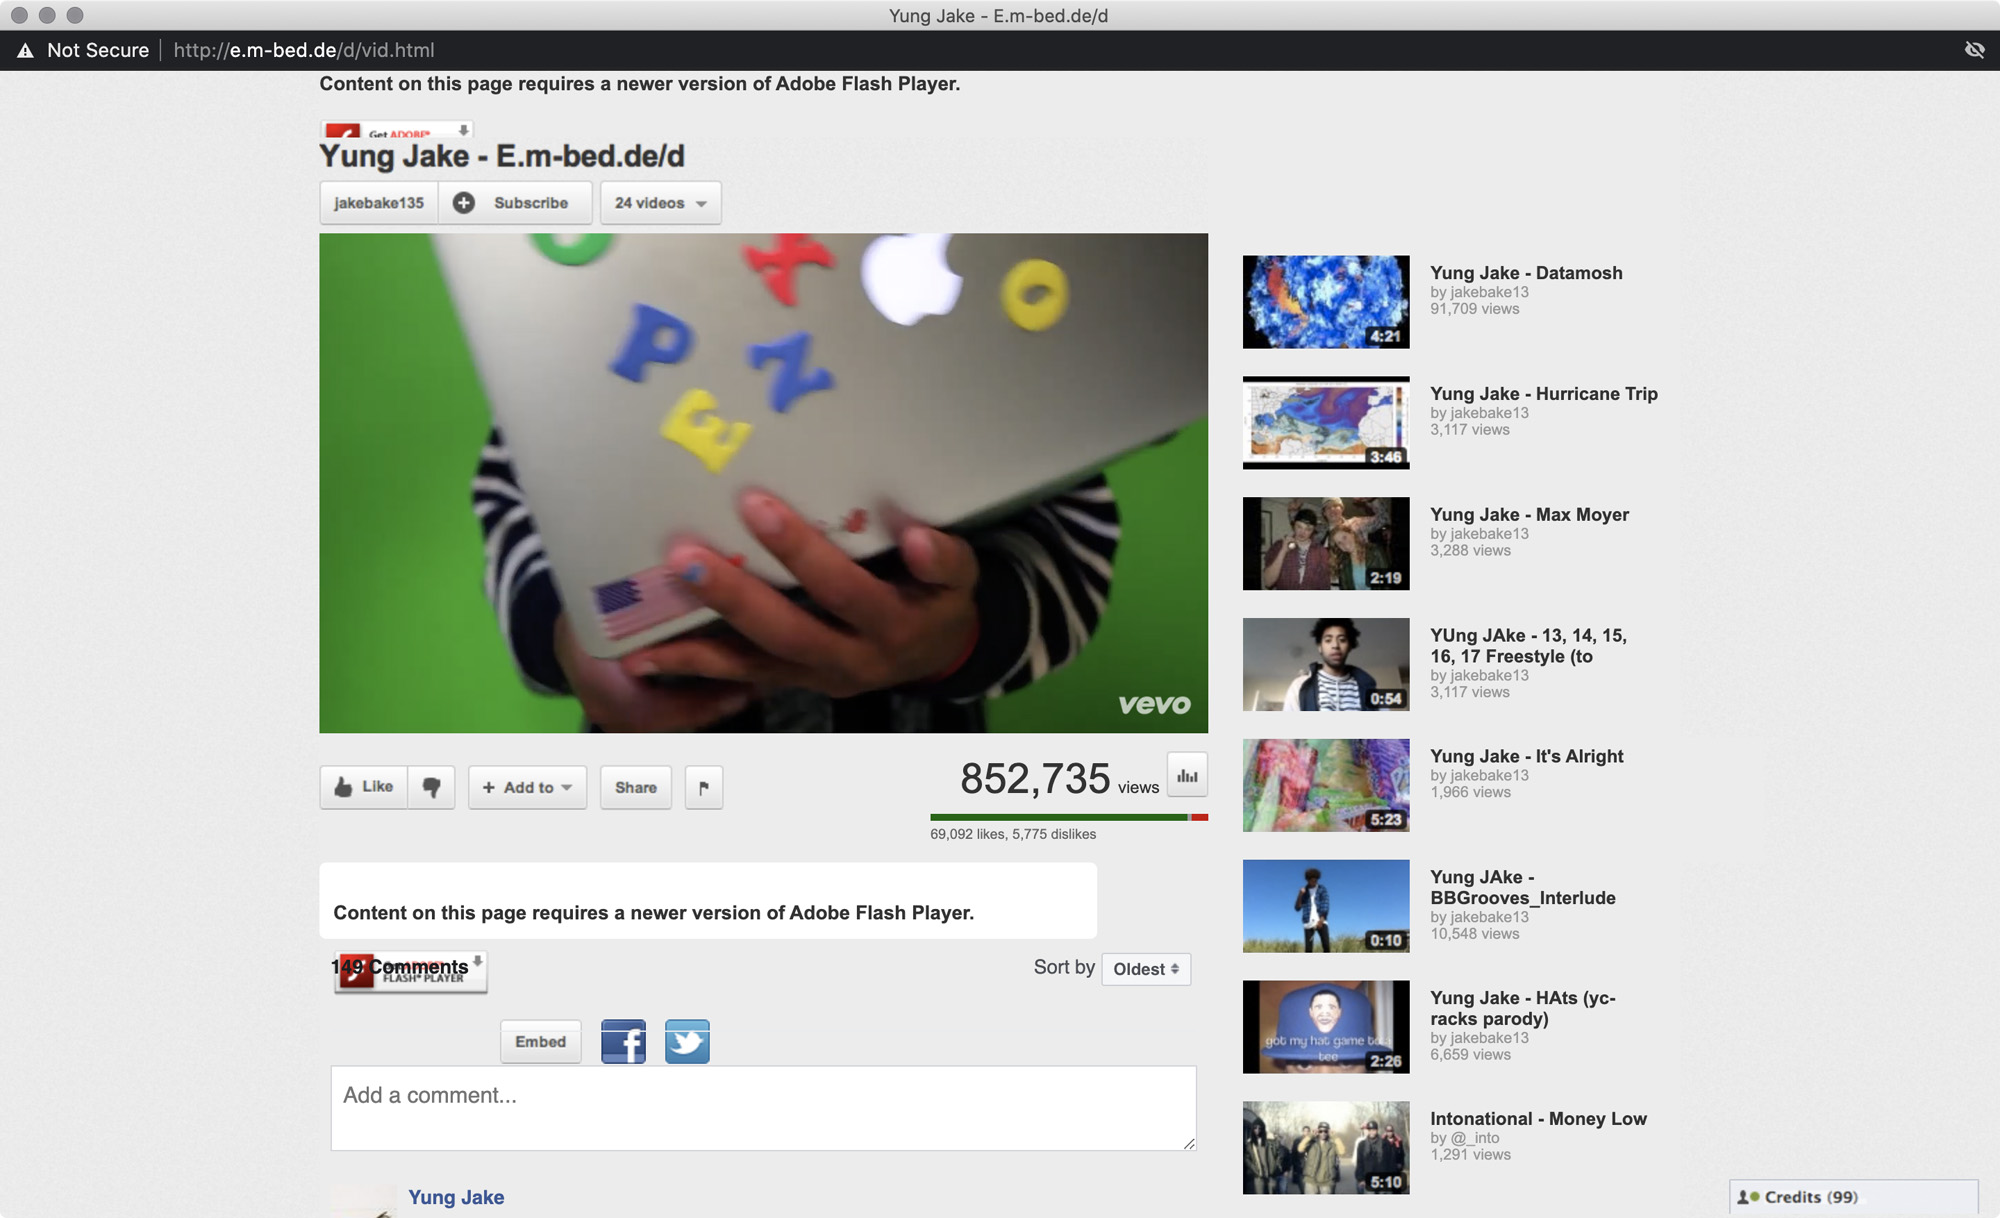
Task: Open the Sort by Oldest selector
Action: [1146, 969]
